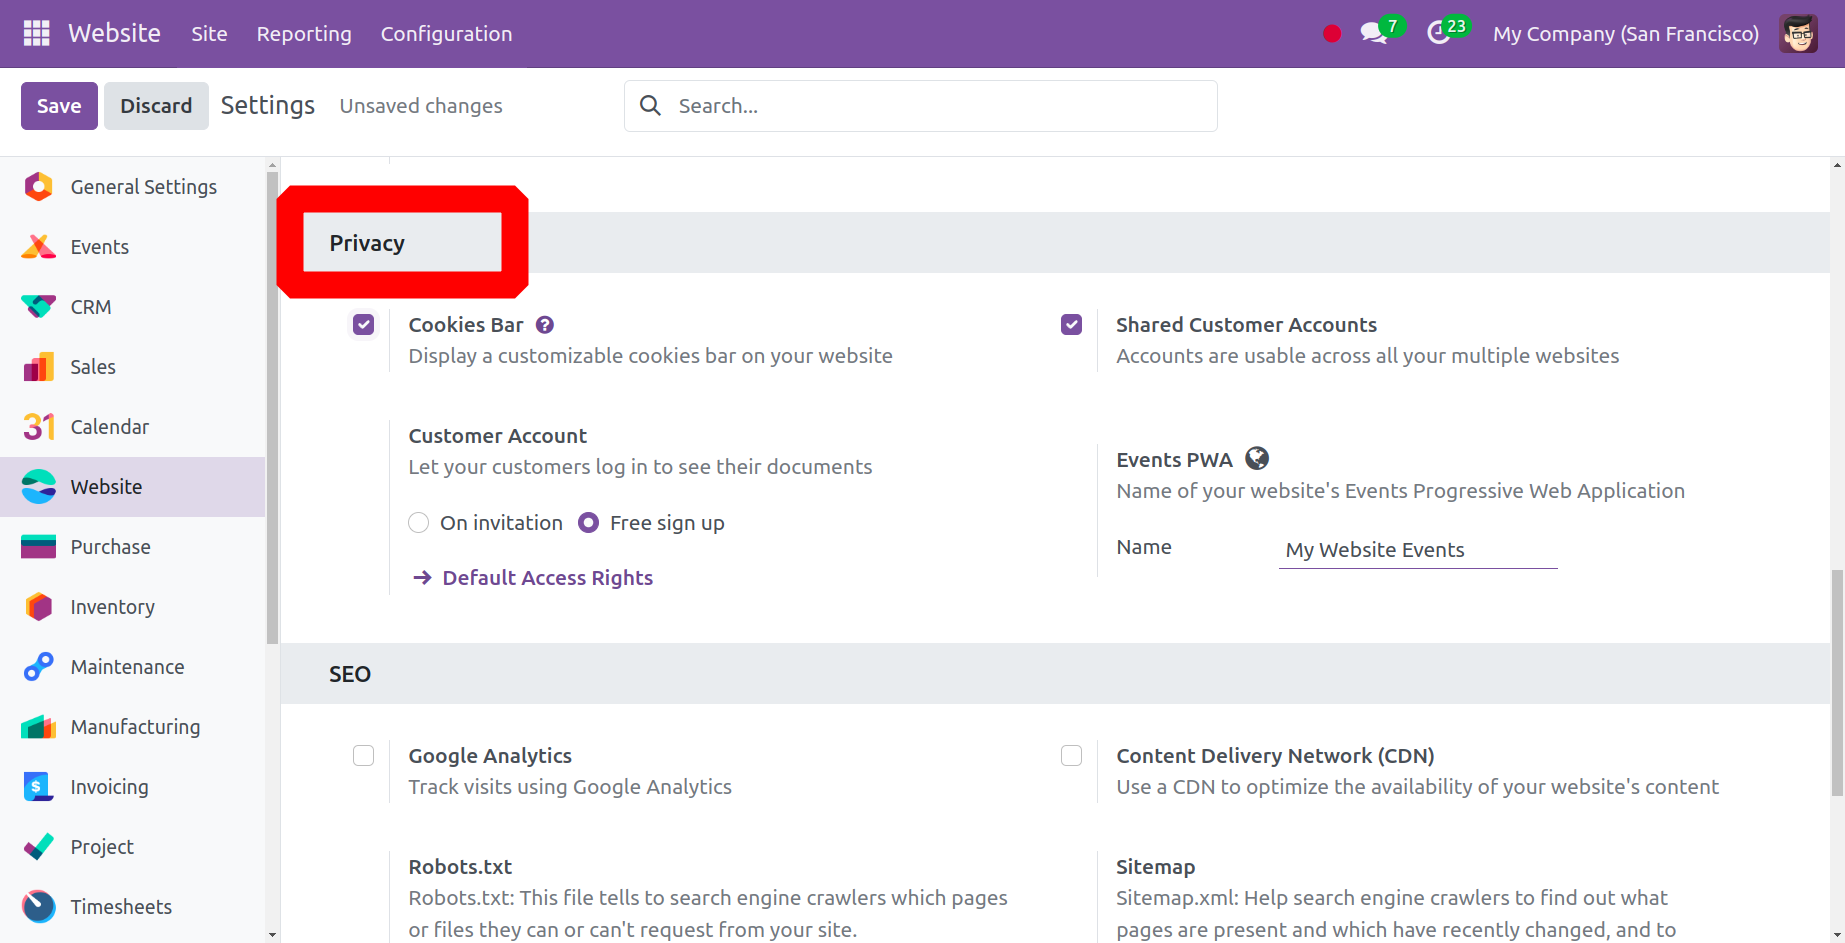
Task: Select the On invitation radio option
Action: click(419, 523)
